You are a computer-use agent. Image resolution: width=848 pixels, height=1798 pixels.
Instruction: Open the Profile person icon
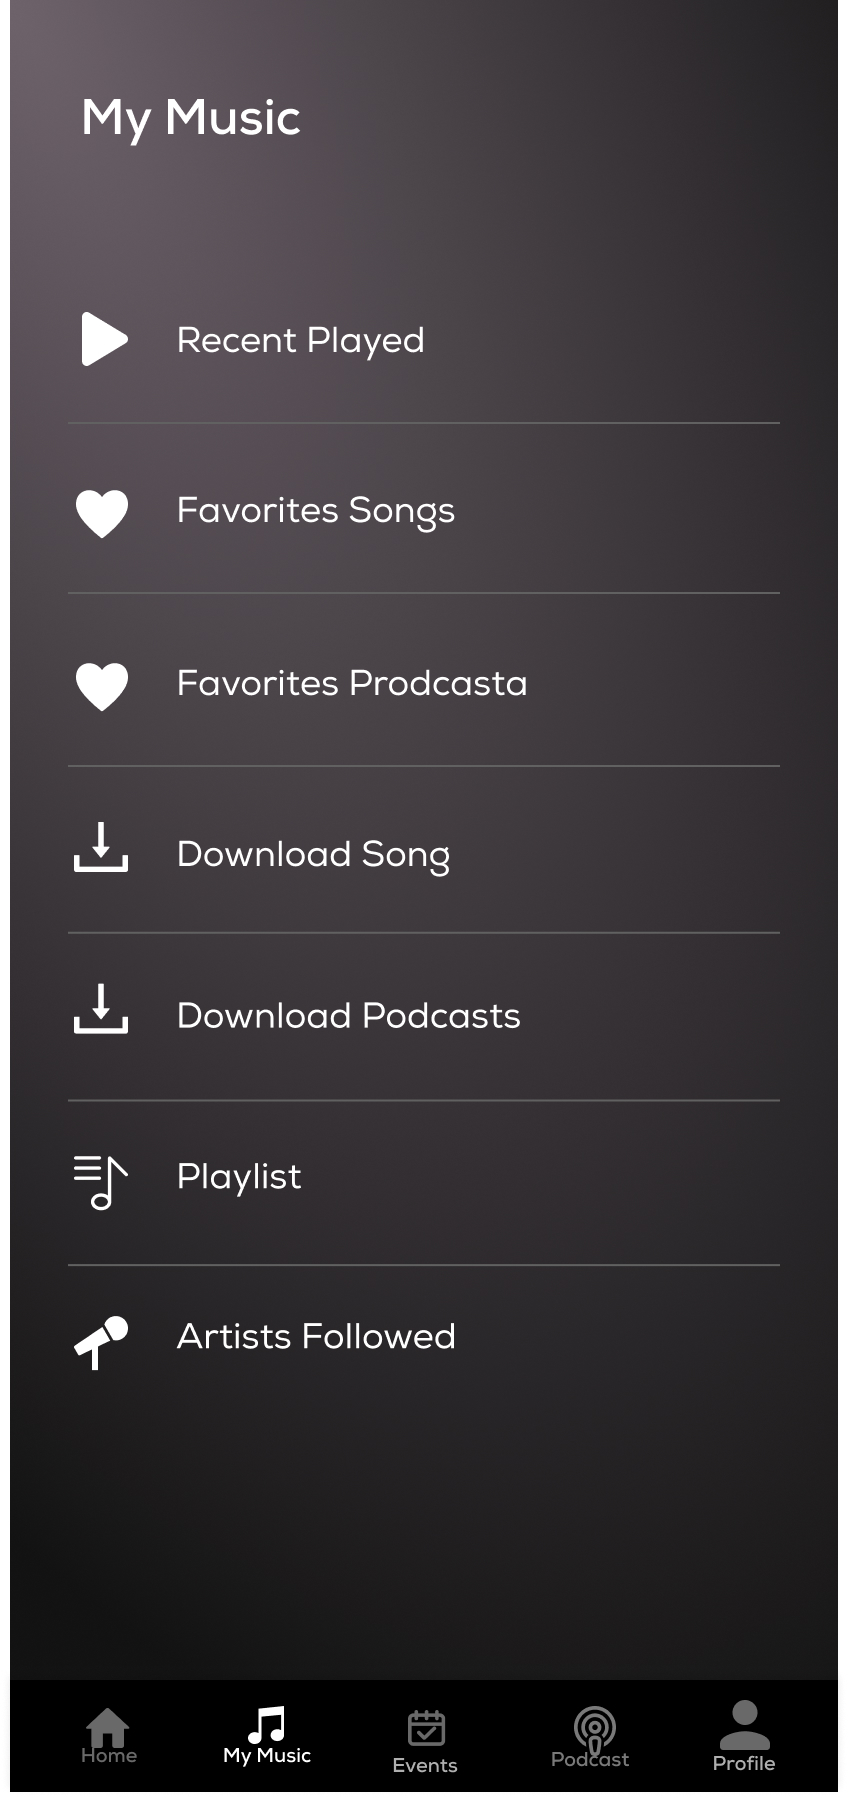click(744, 1725)
